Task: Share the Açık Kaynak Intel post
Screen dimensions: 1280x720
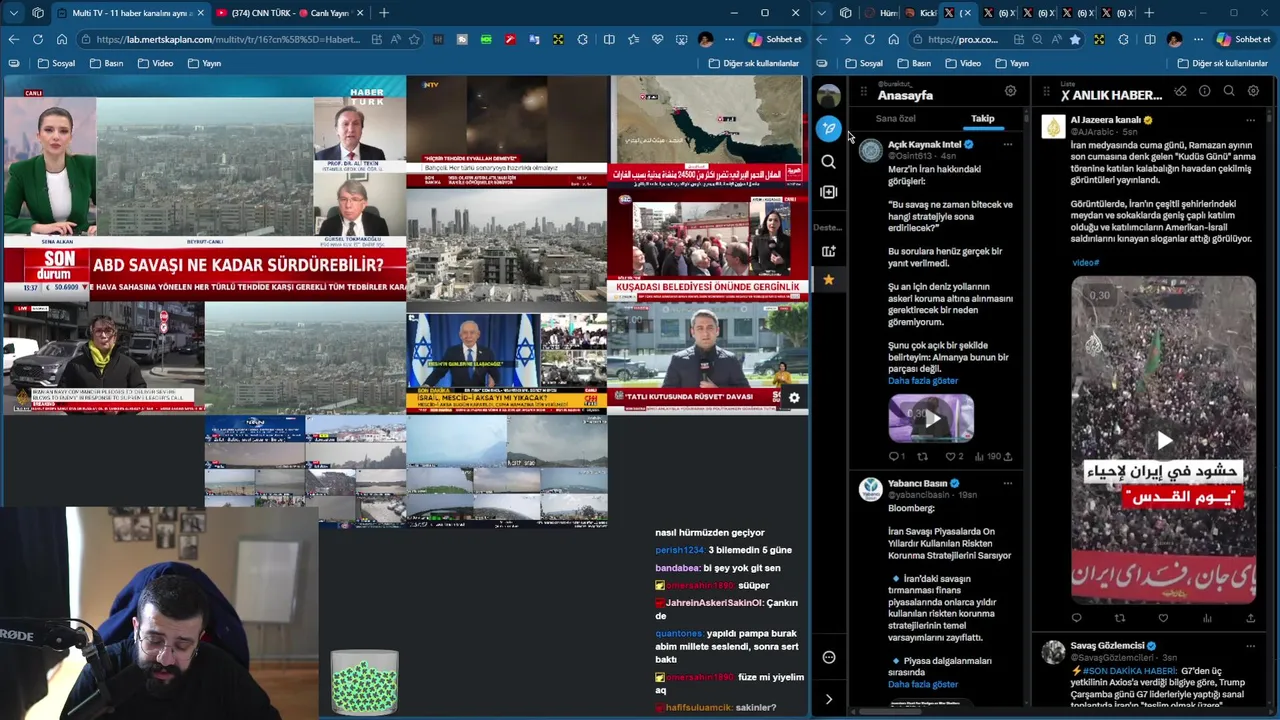Action: (x=1007, y=457)
